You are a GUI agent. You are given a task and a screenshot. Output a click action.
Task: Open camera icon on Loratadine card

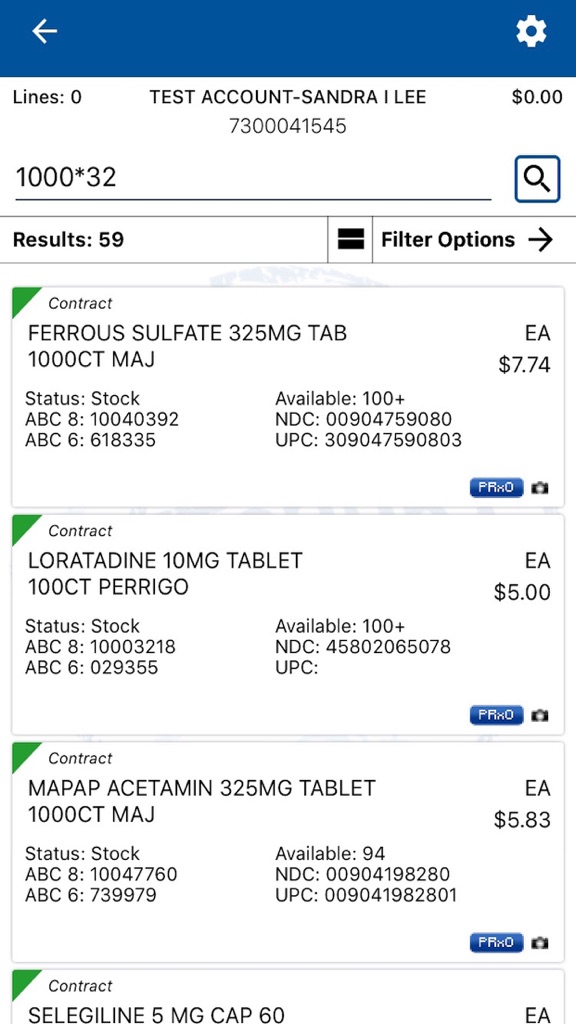click(x=539, y=715)
